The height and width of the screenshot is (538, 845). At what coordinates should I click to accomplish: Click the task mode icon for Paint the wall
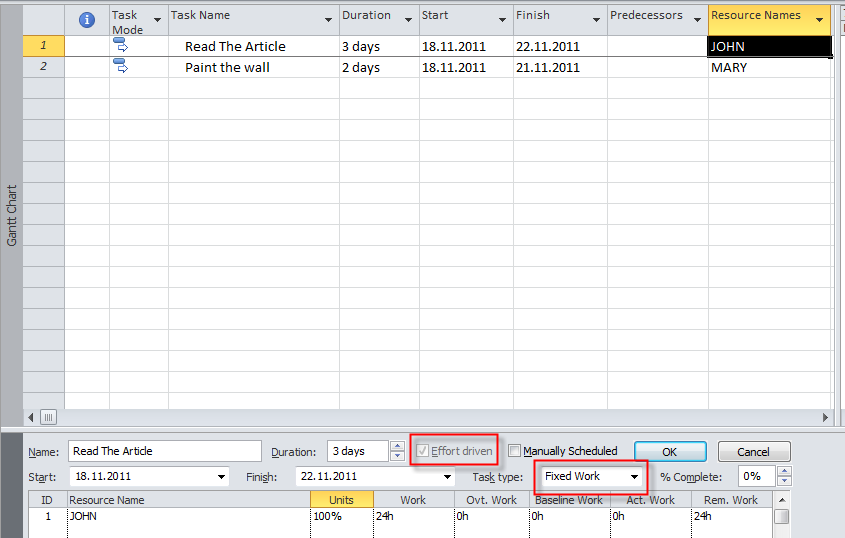(x=121, y=67)
